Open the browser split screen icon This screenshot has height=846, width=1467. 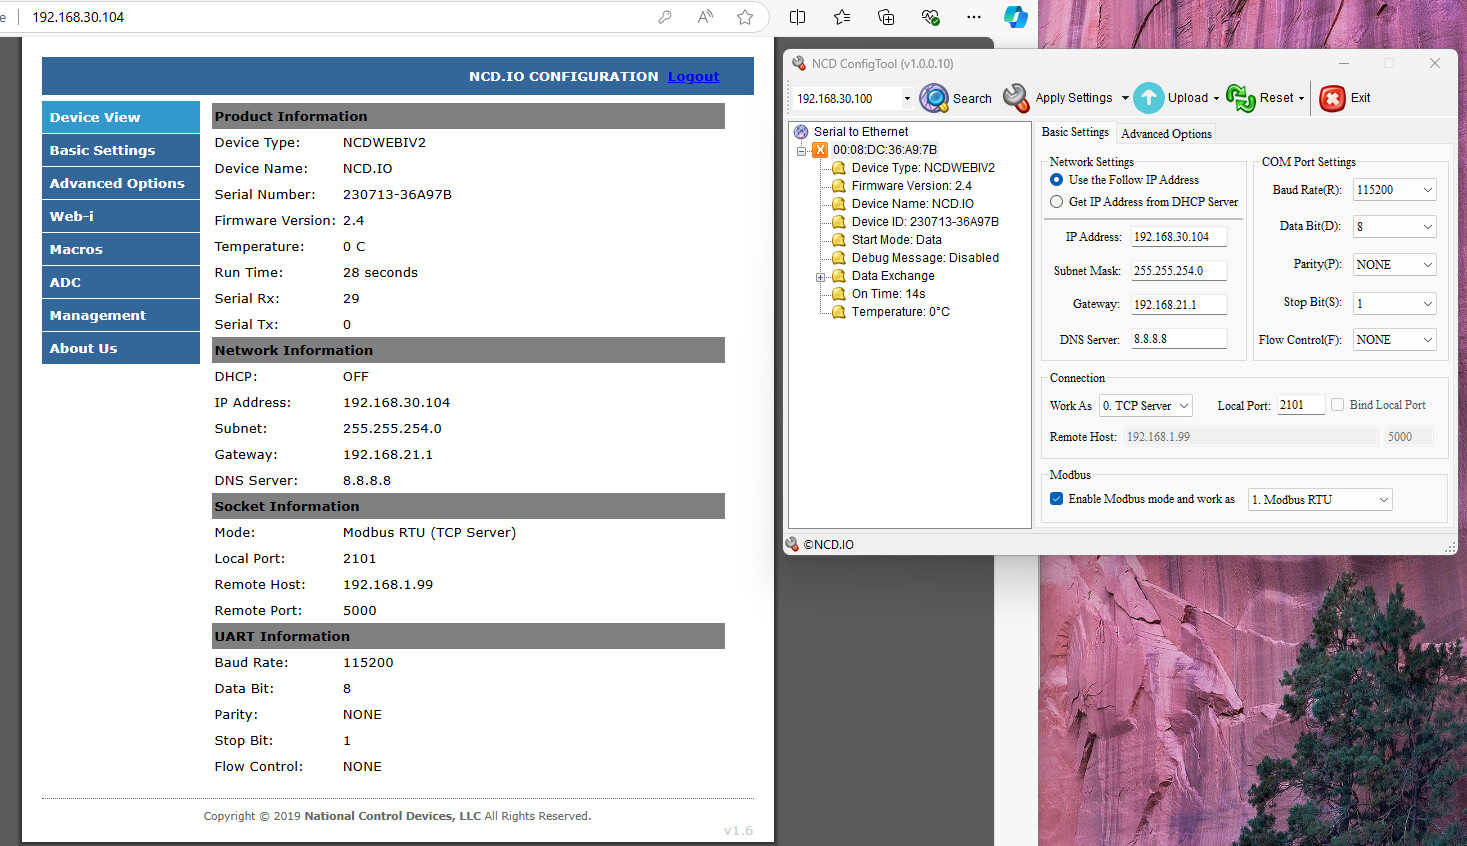pos(797,17)
